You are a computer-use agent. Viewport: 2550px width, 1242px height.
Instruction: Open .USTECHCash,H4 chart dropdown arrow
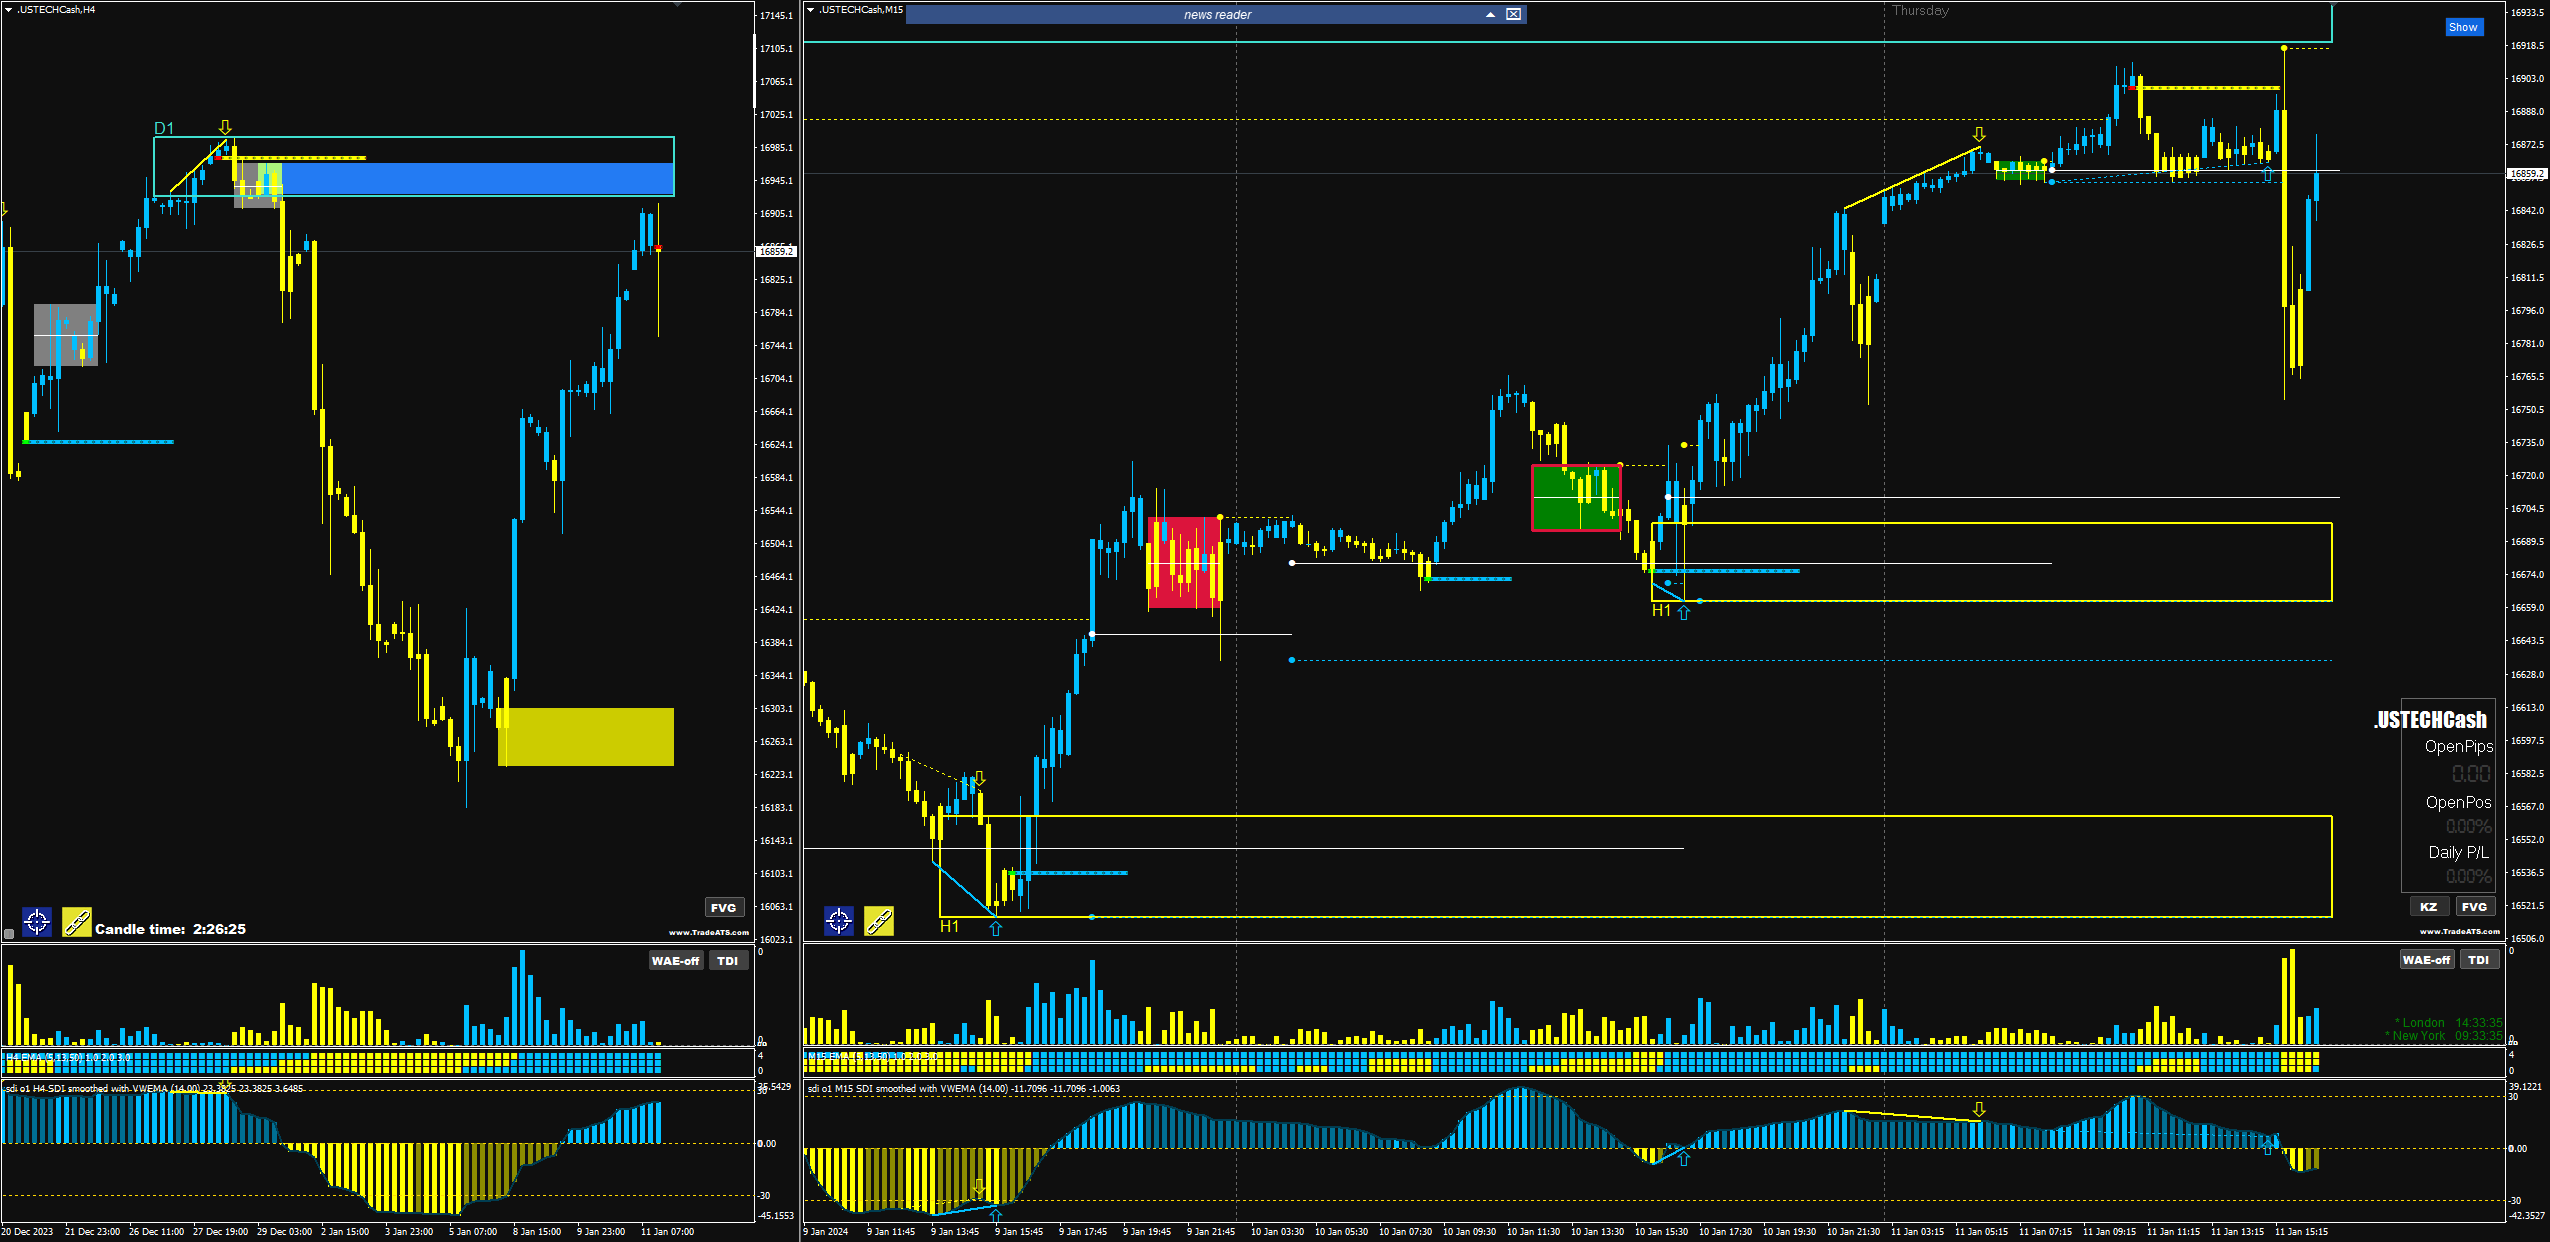coord(8,9)
